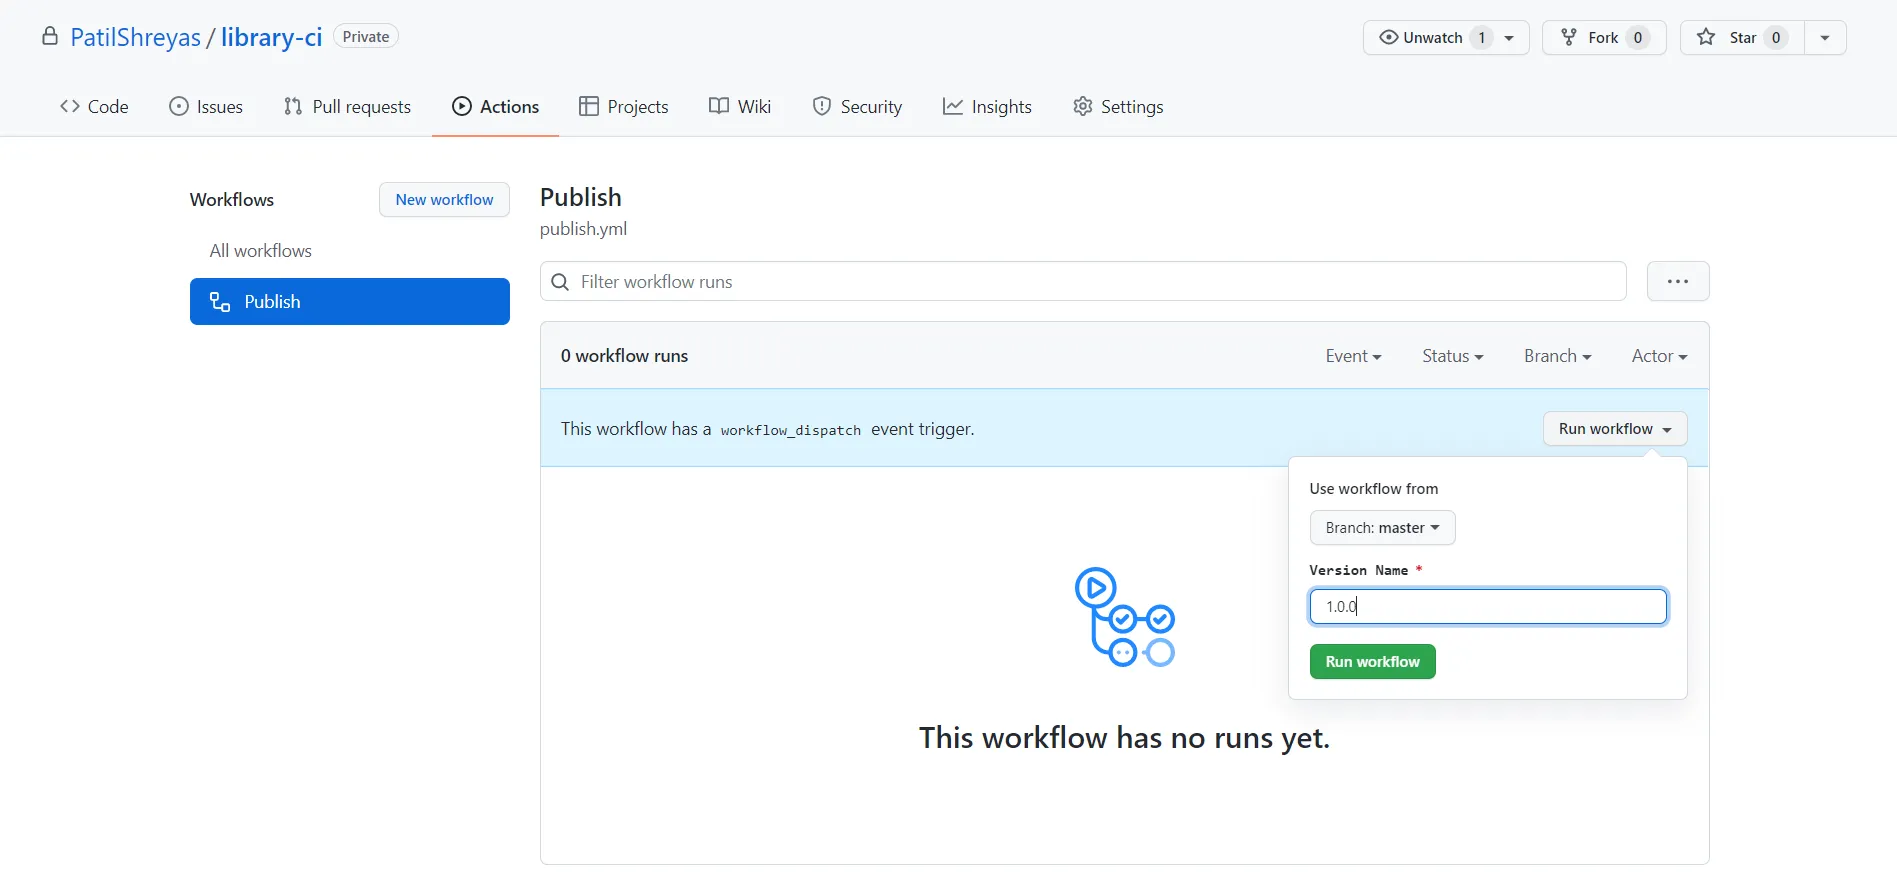
Task: Select the Publish workflow in sidebar
Action: pos(349,302)
